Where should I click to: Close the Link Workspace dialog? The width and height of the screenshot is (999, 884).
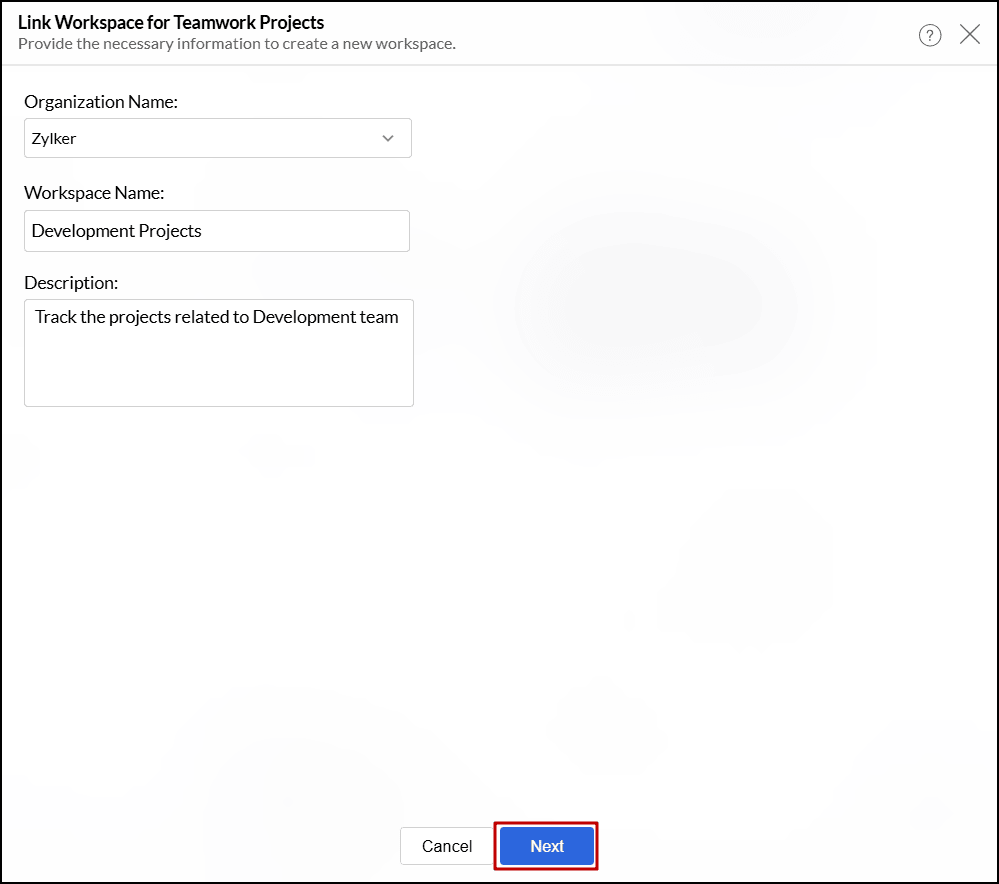pos(969,35)
